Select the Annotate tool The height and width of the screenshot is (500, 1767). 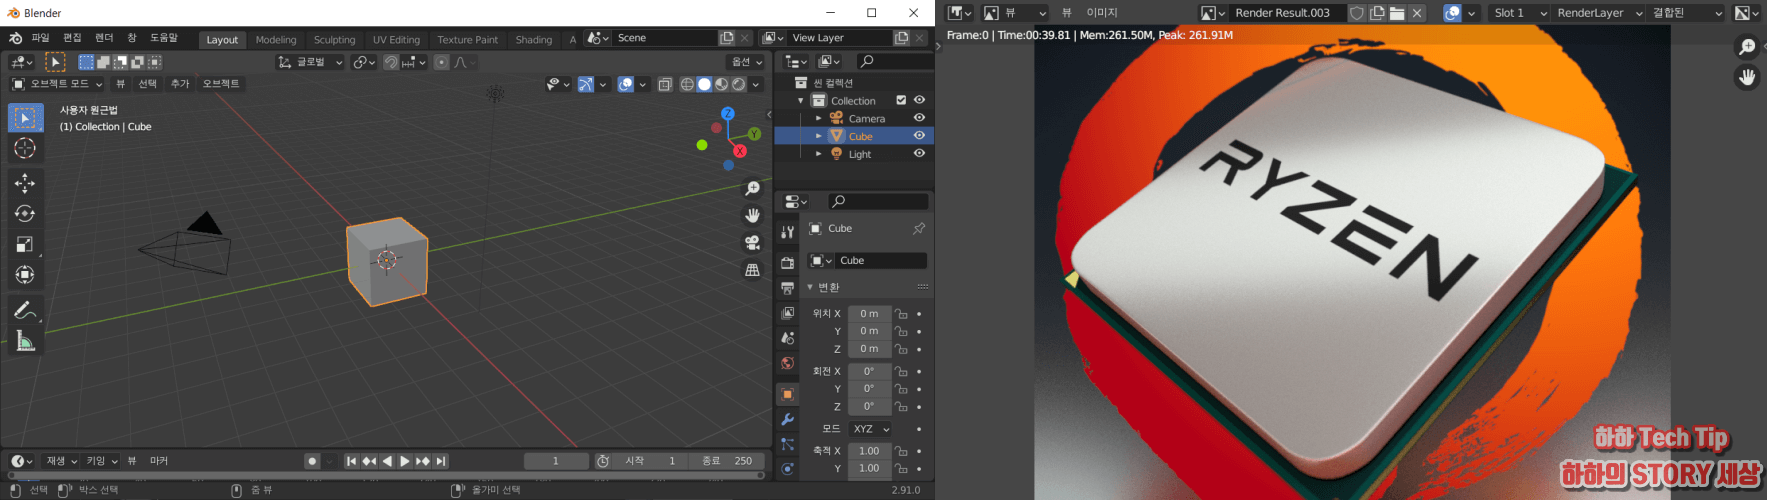(x=25, y=311)
